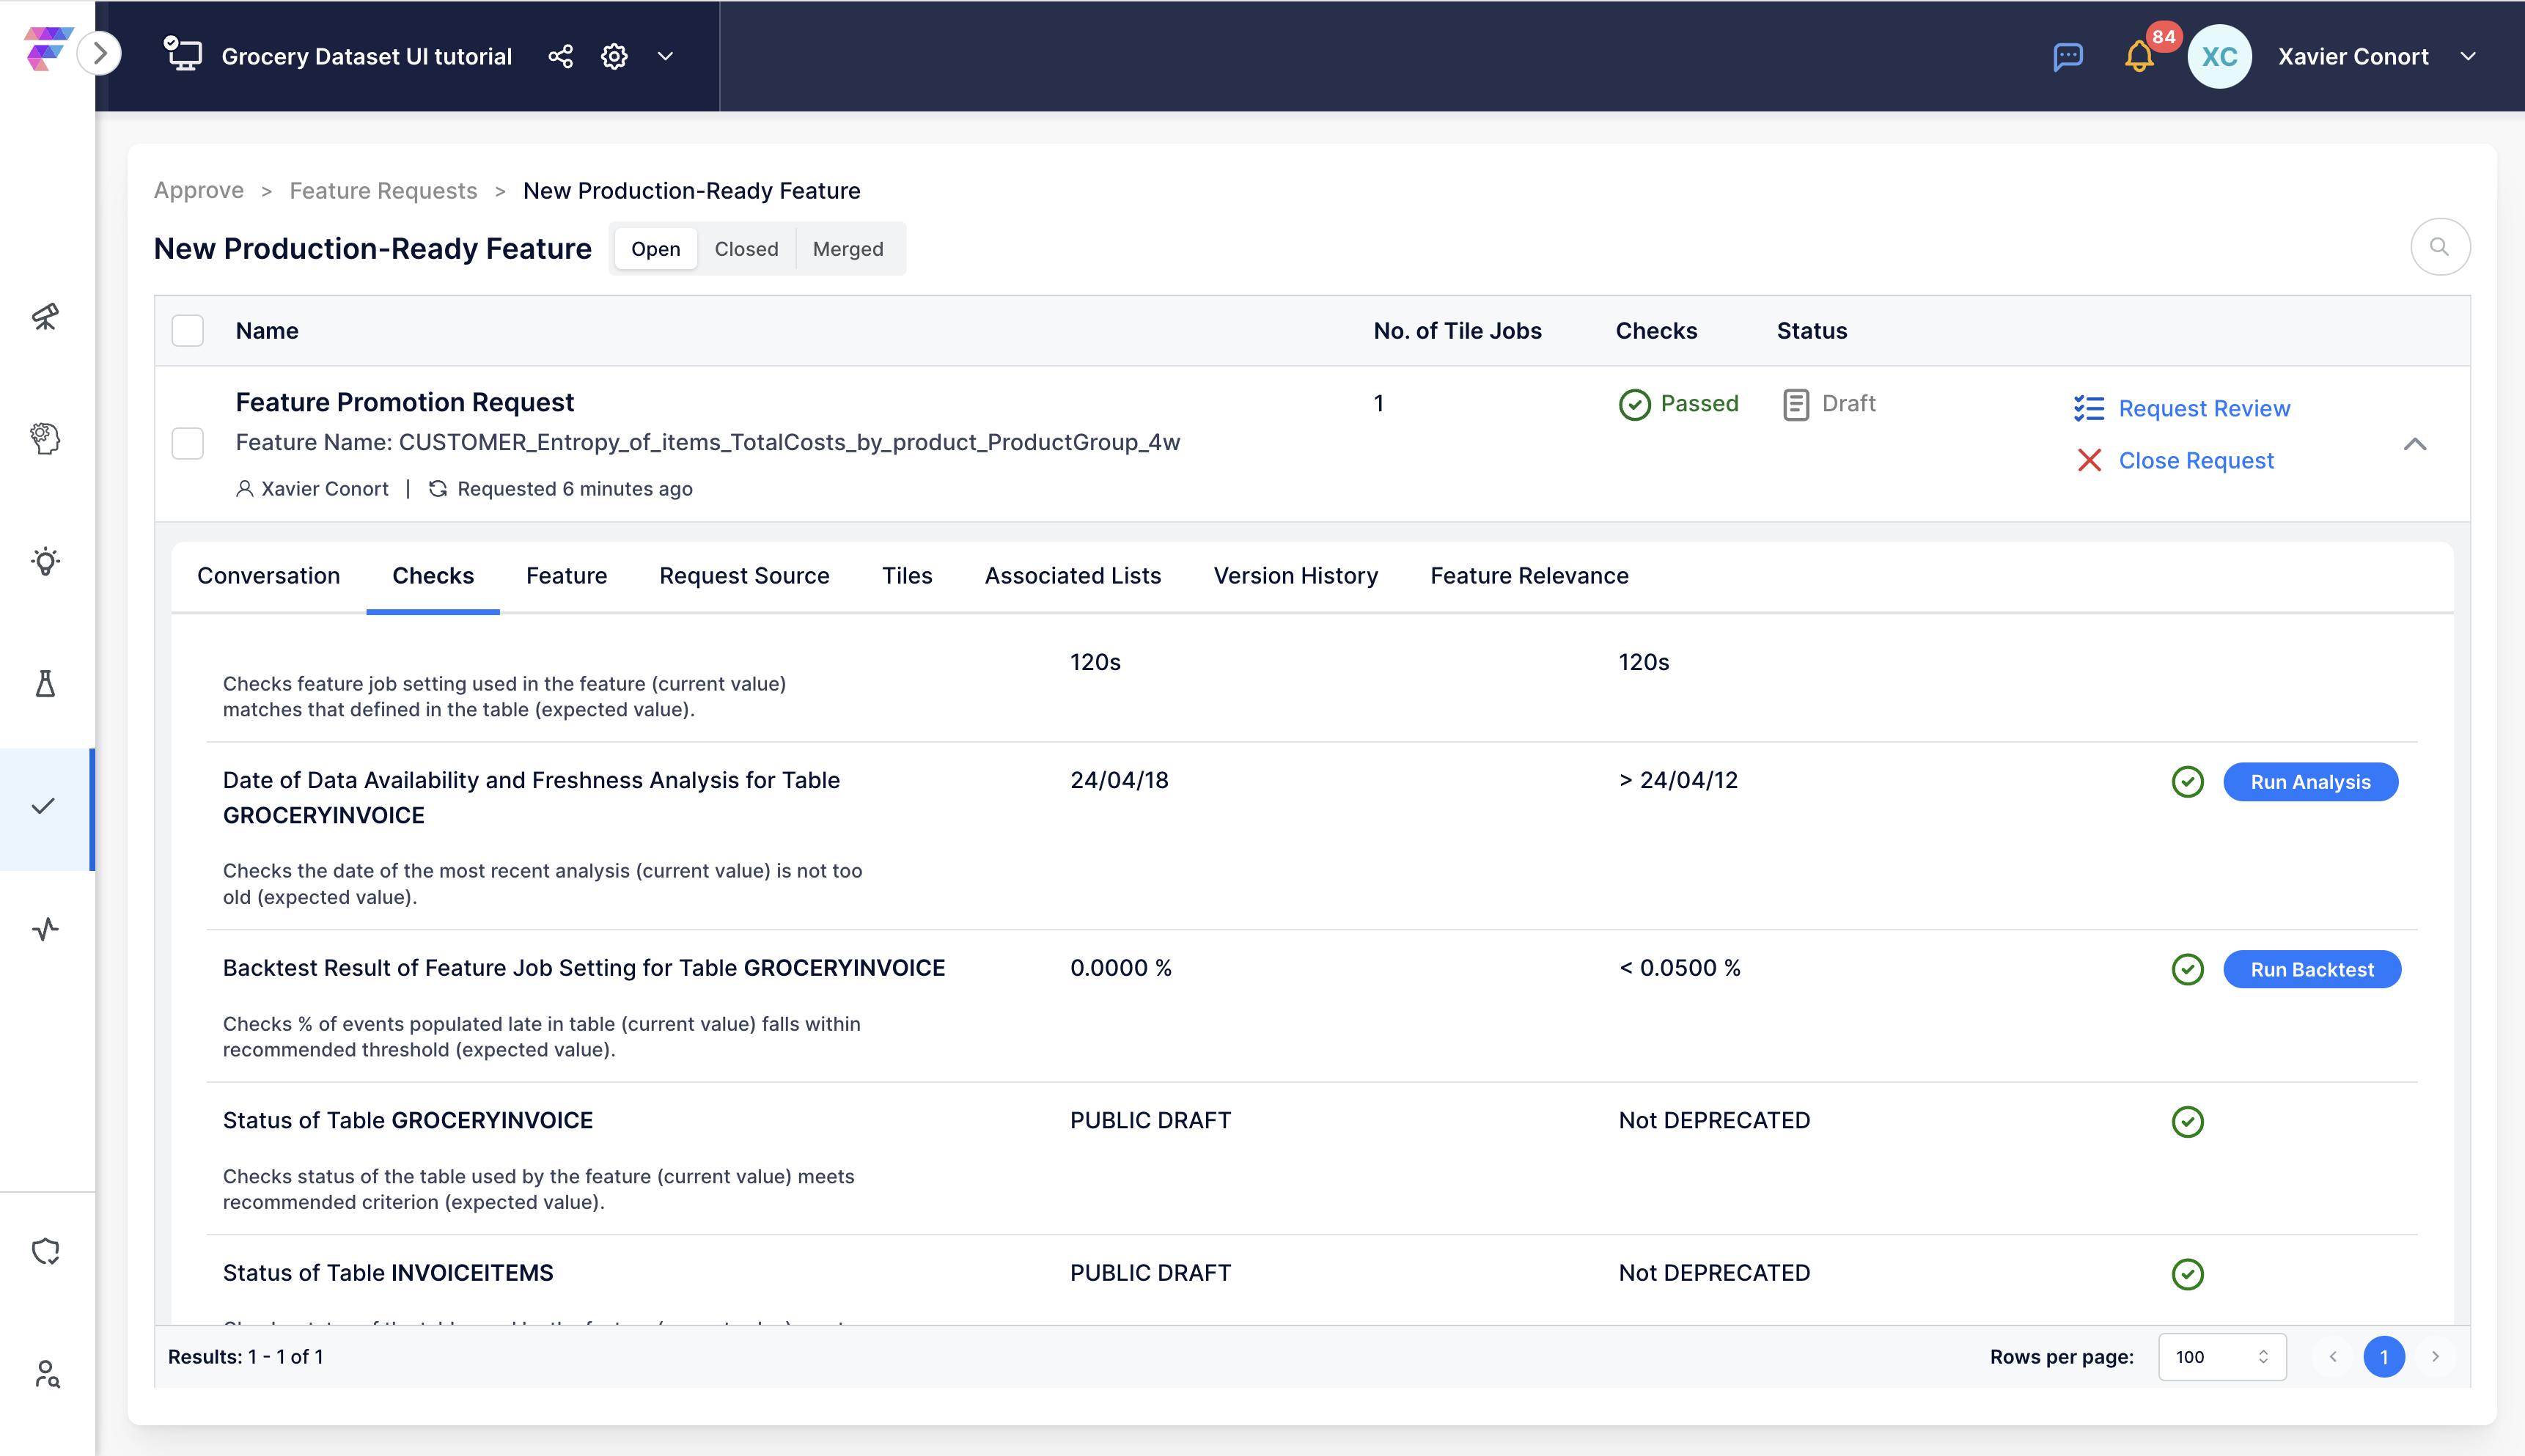Expand the Xavier Conort user menu chevron

2468,56
